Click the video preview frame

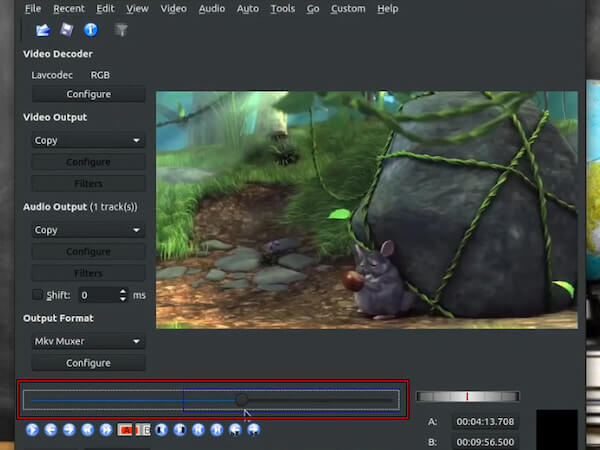point(367,210)
